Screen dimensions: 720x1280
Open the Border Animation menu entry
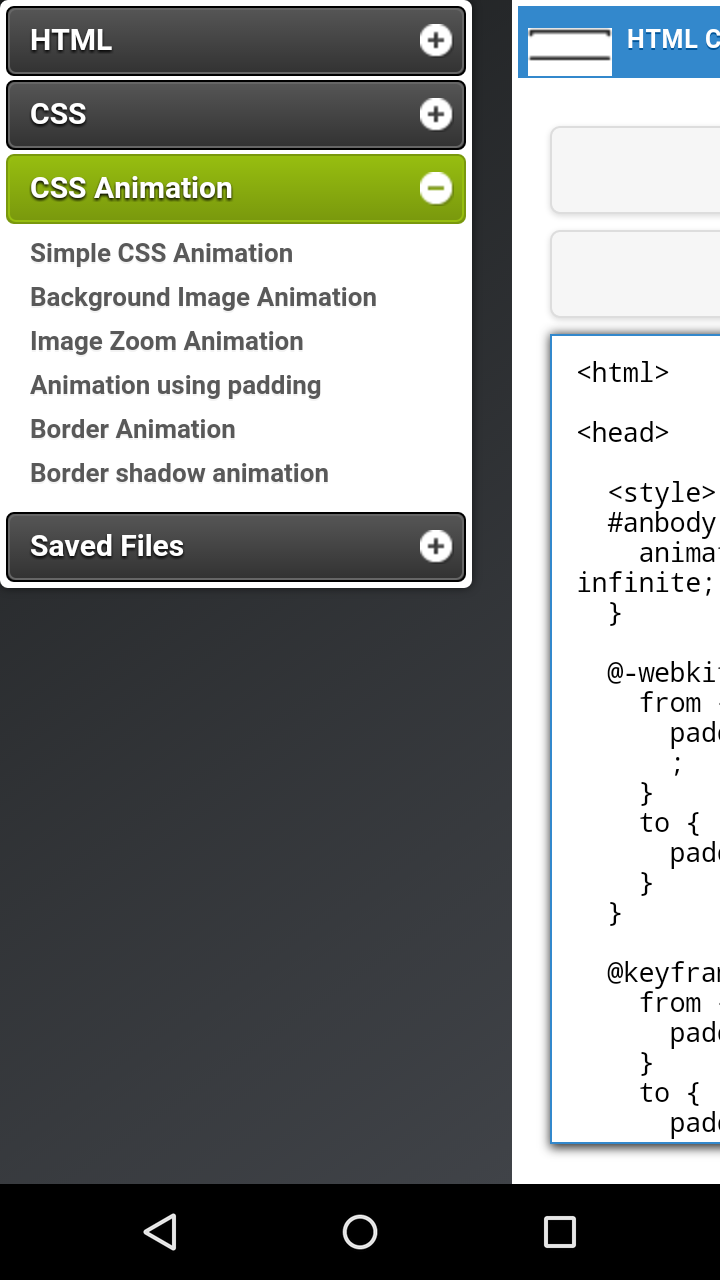133,429
